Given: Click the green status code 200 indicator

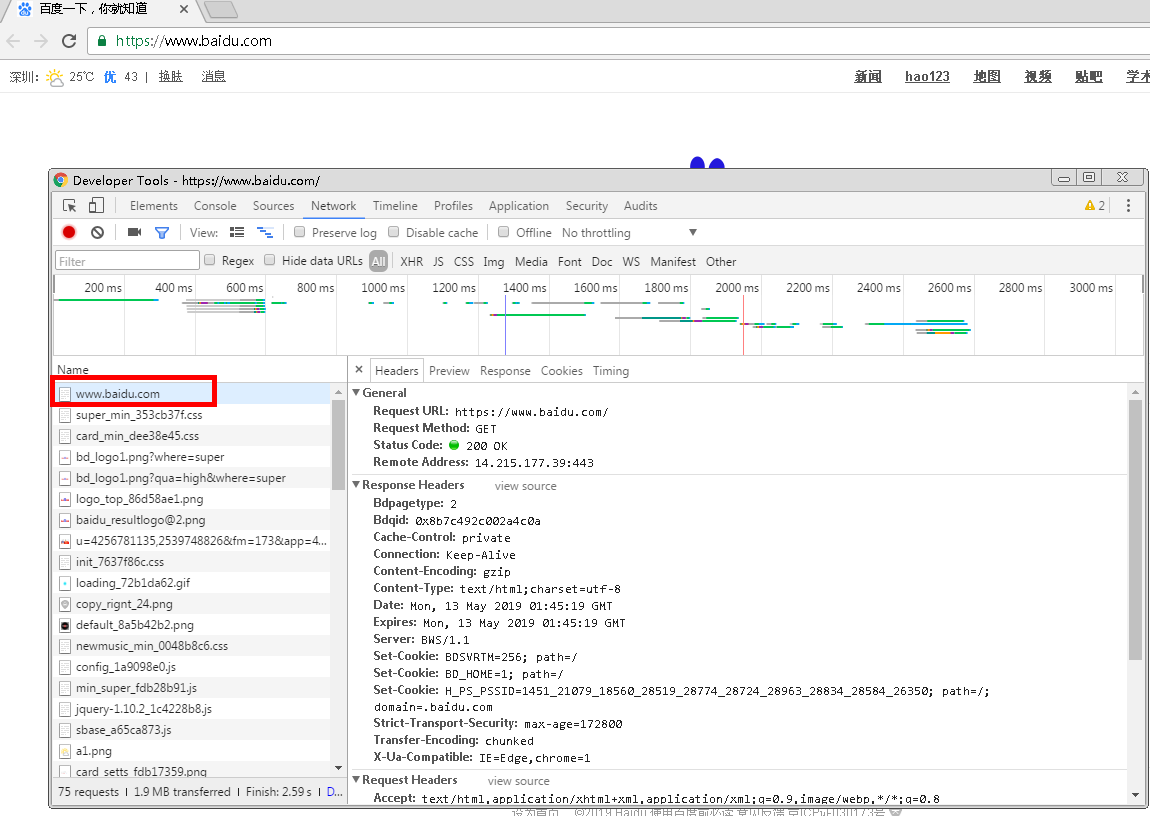Looking at the screenshot, I should (x=454, y=445).
